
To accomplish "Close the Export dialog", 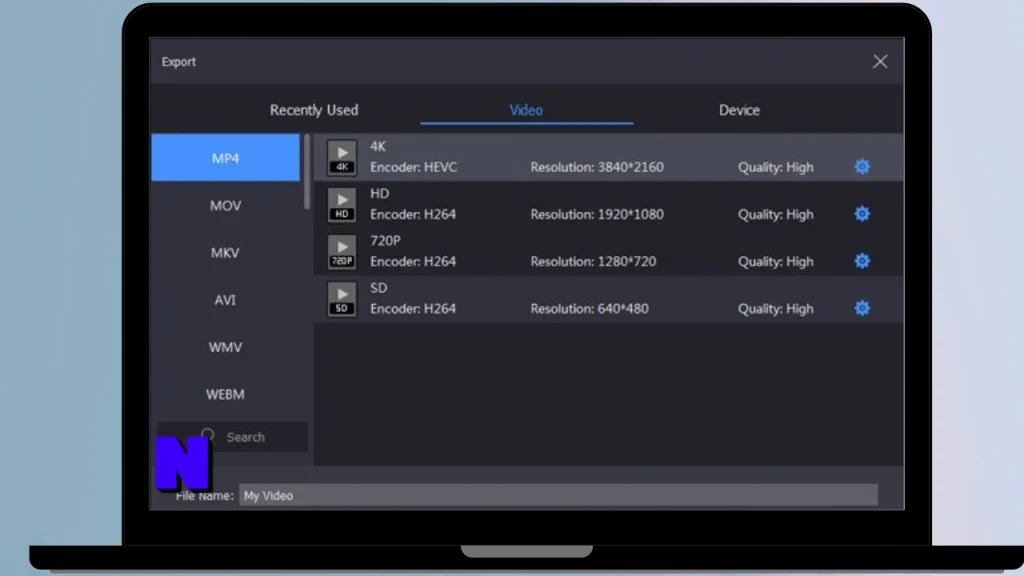I will (x=880, y=61).
